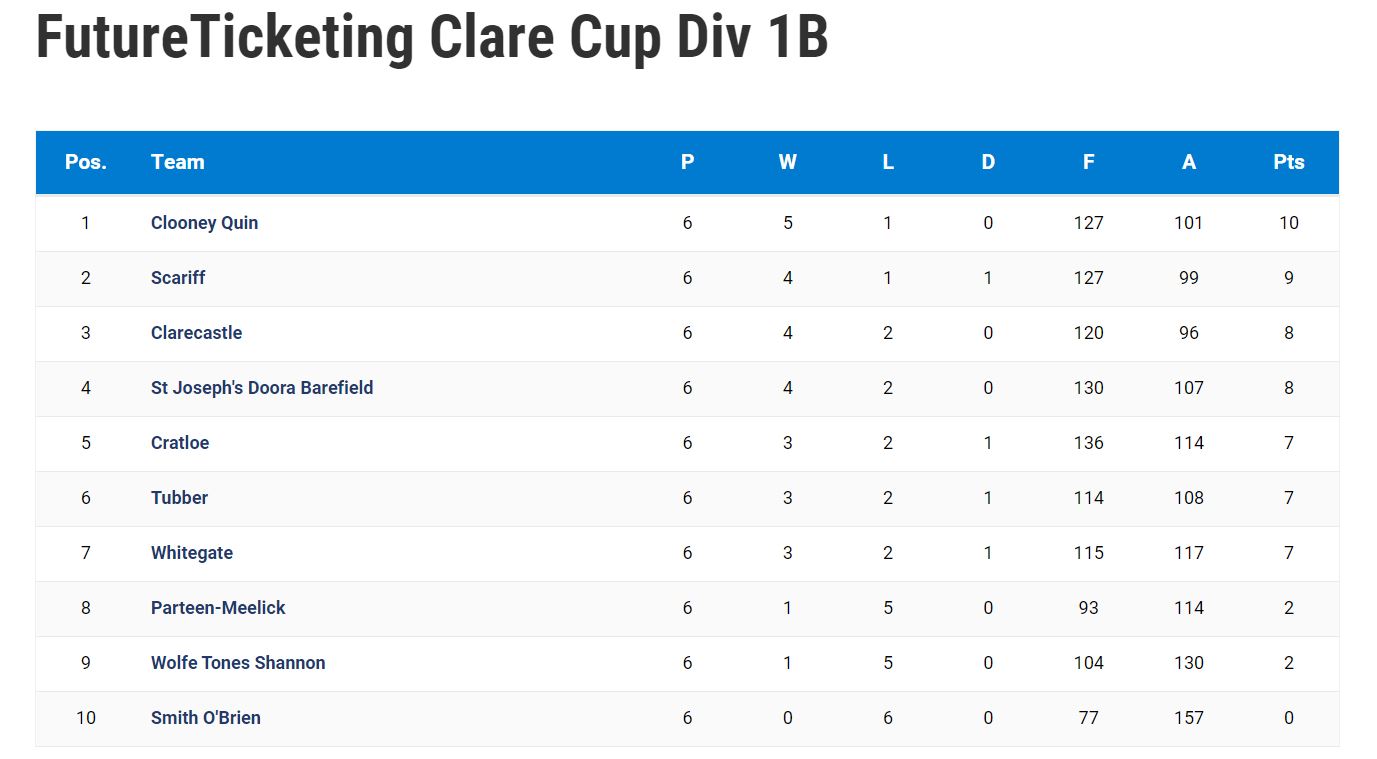This screenshot has height=759, width=1377.
Task: Select the Clarecastle team name
Action: (x=196, y=333)
